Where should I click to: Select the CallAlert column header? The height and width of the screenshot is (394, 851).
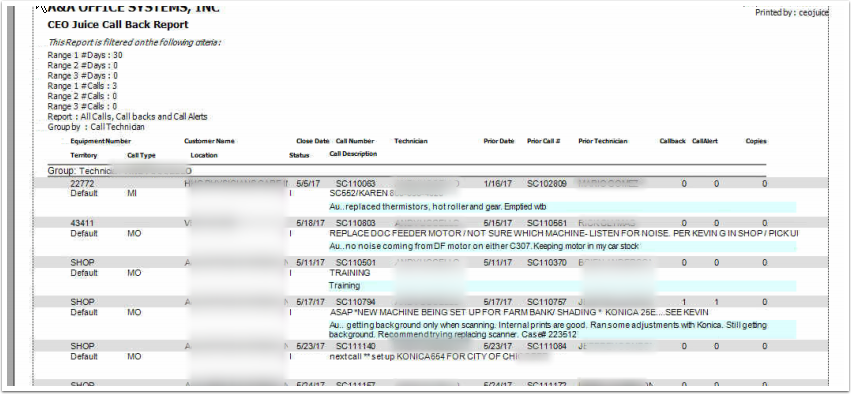click(x=704, y=141)
